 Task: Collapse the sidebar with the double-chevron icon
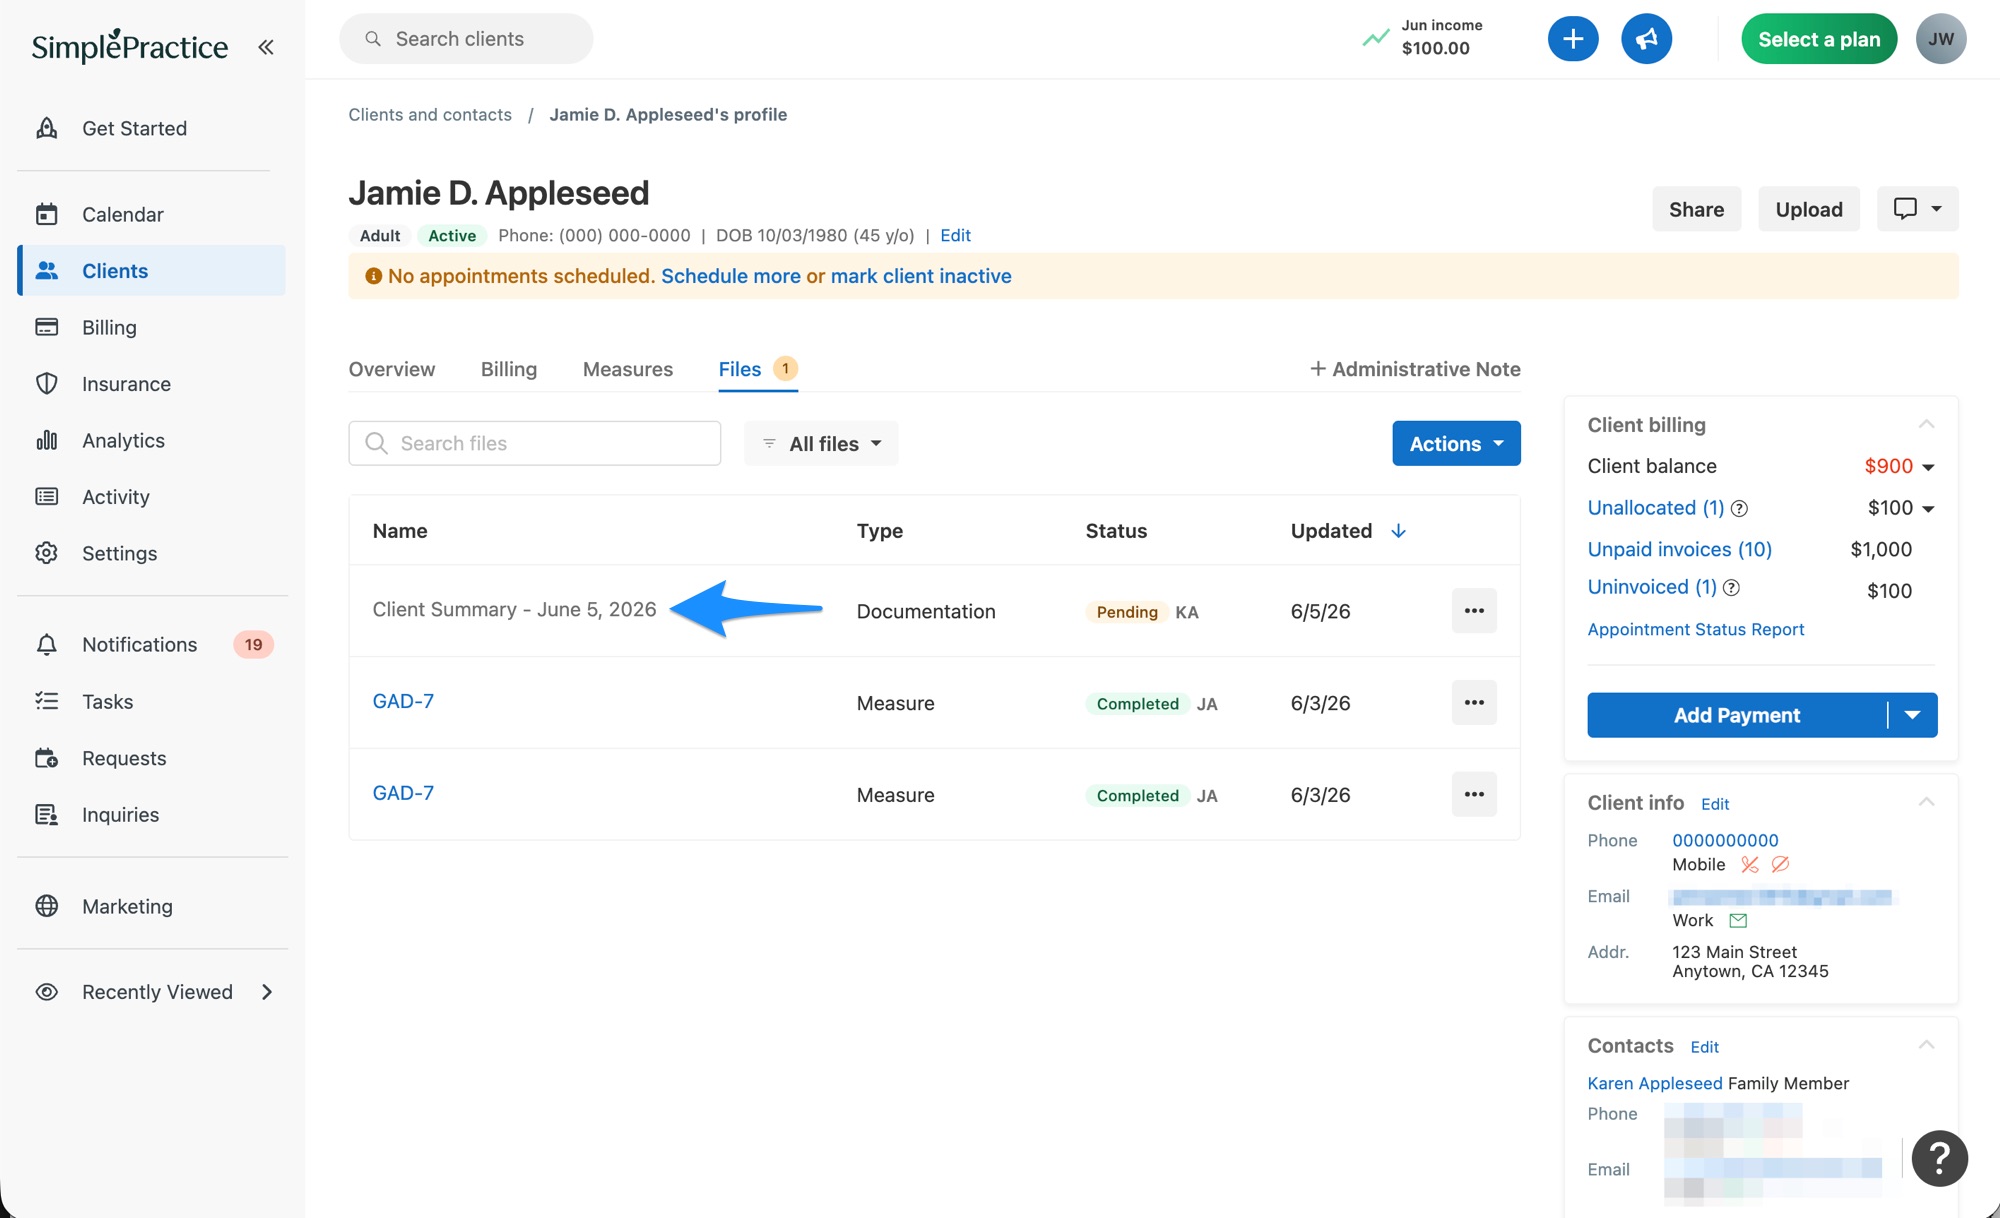(265, 47)
